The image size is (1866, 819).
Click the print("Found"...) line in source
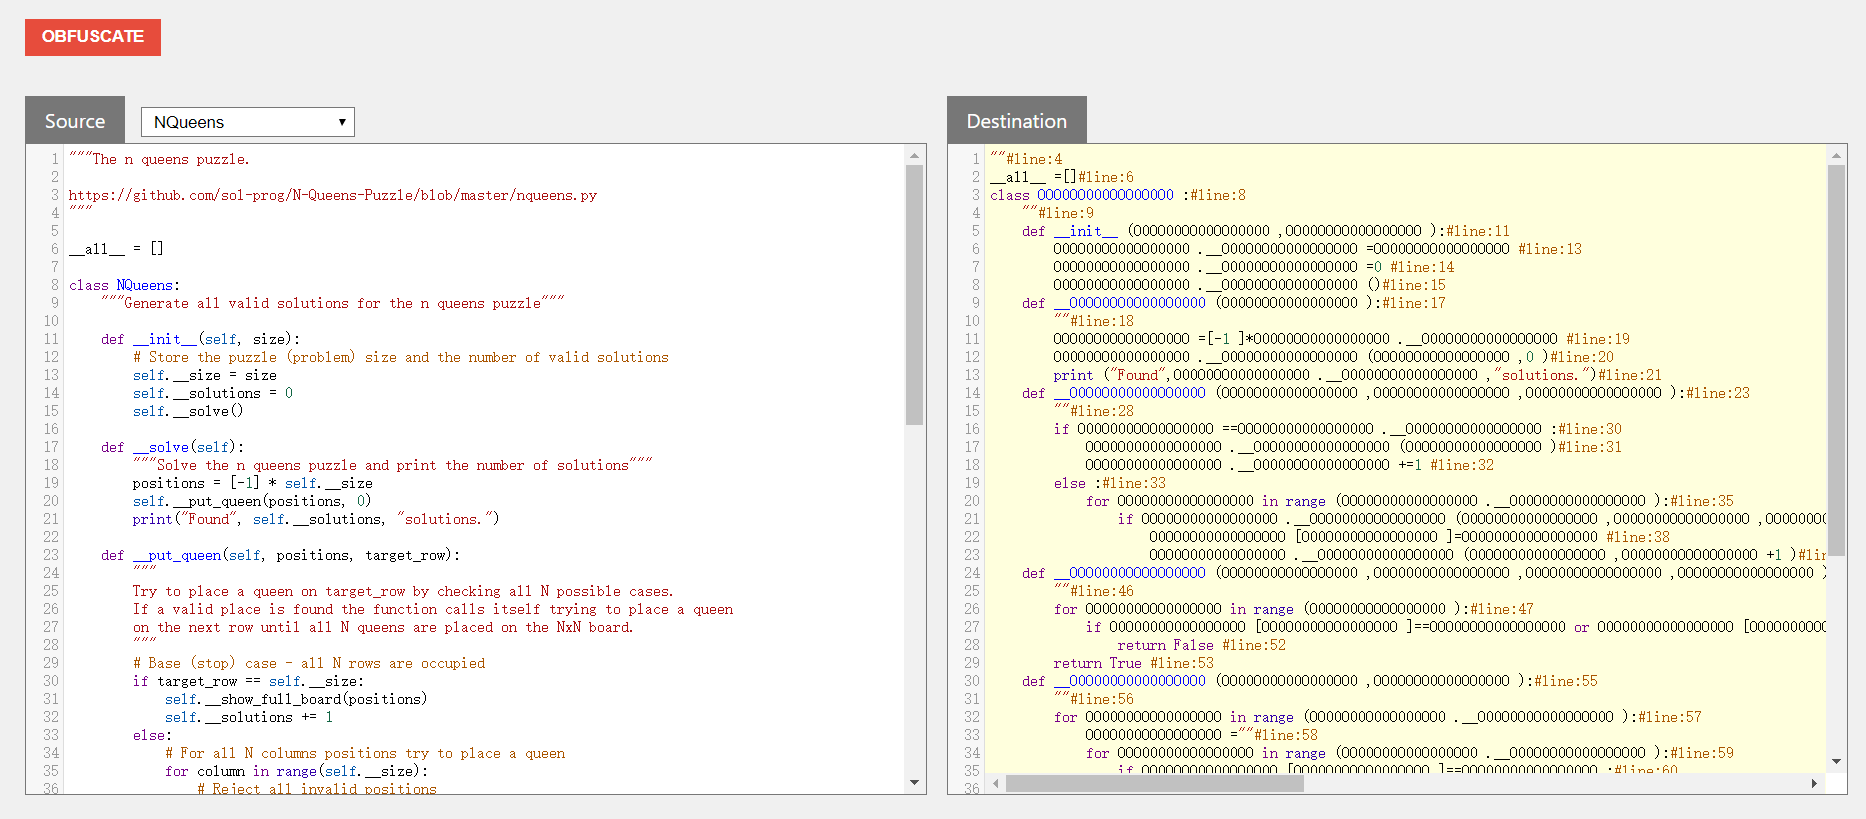[x=316, y=519]
